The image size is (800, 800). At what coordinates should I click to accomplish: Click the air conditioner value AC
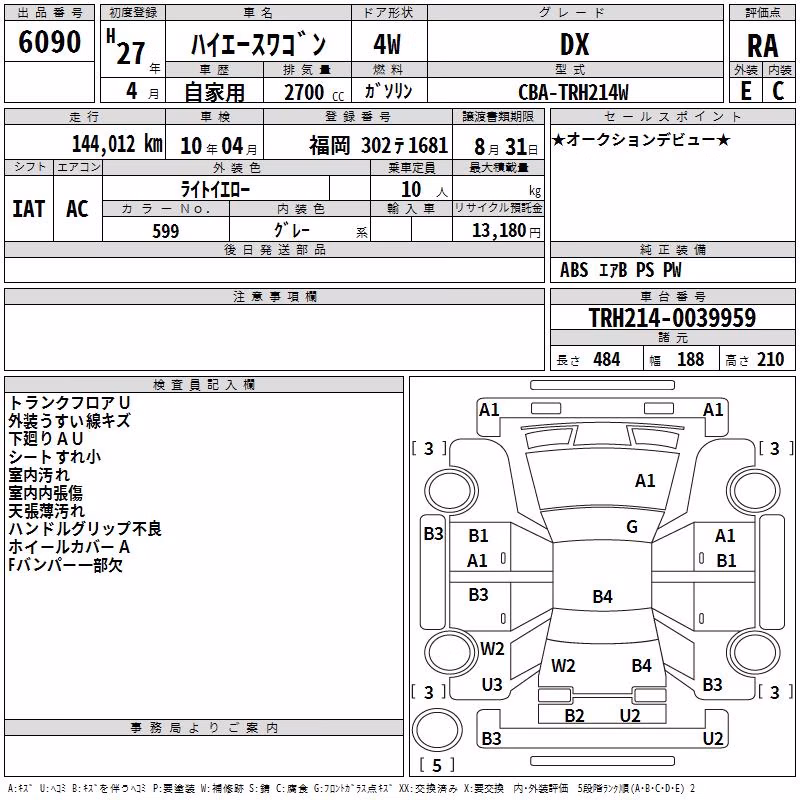click(78, 209)
